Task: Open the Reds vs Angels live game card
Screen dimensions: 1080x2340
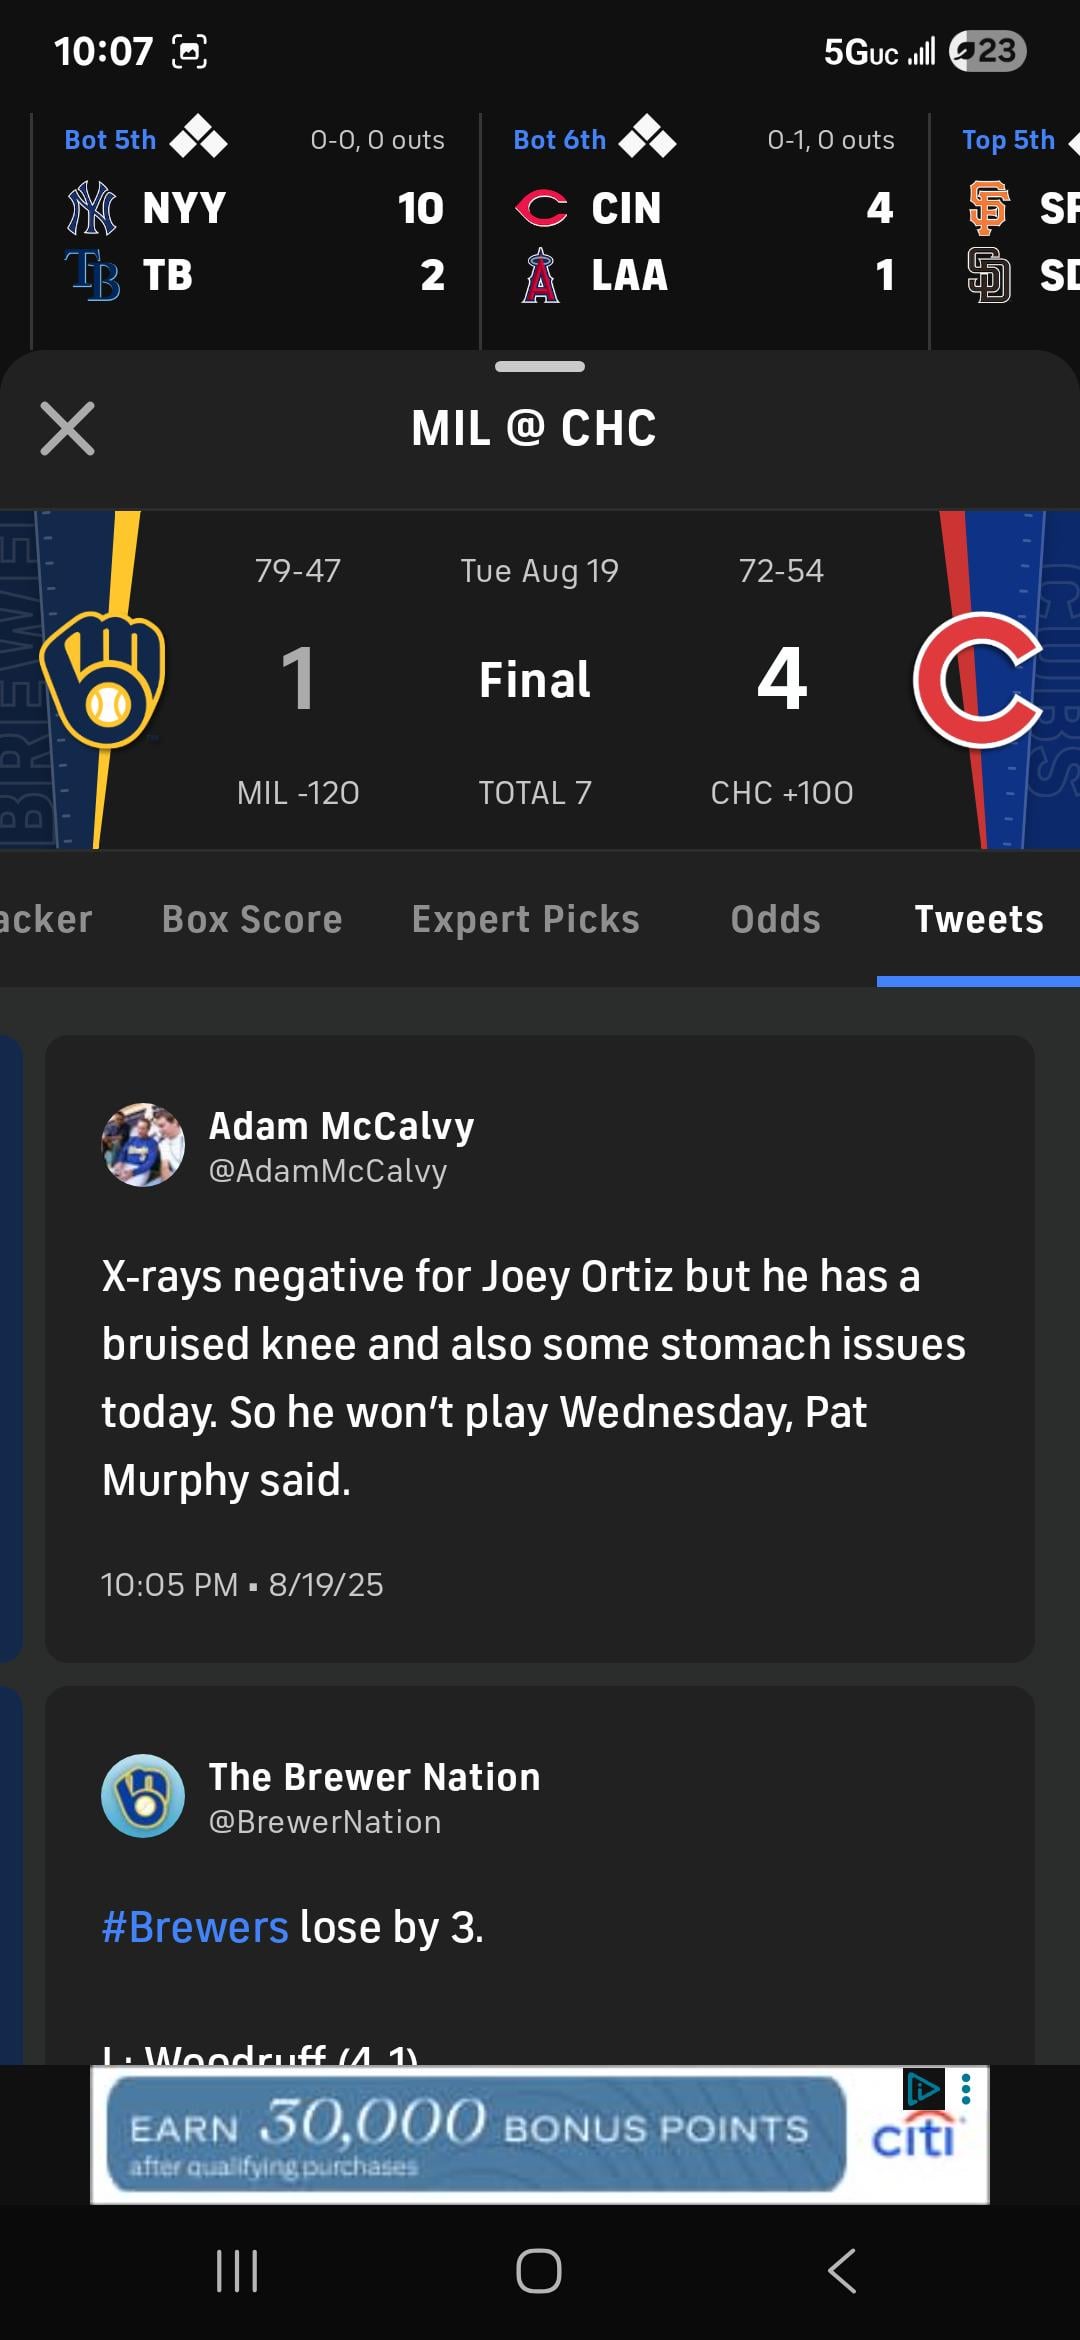Action: click(x=704, y=230)
